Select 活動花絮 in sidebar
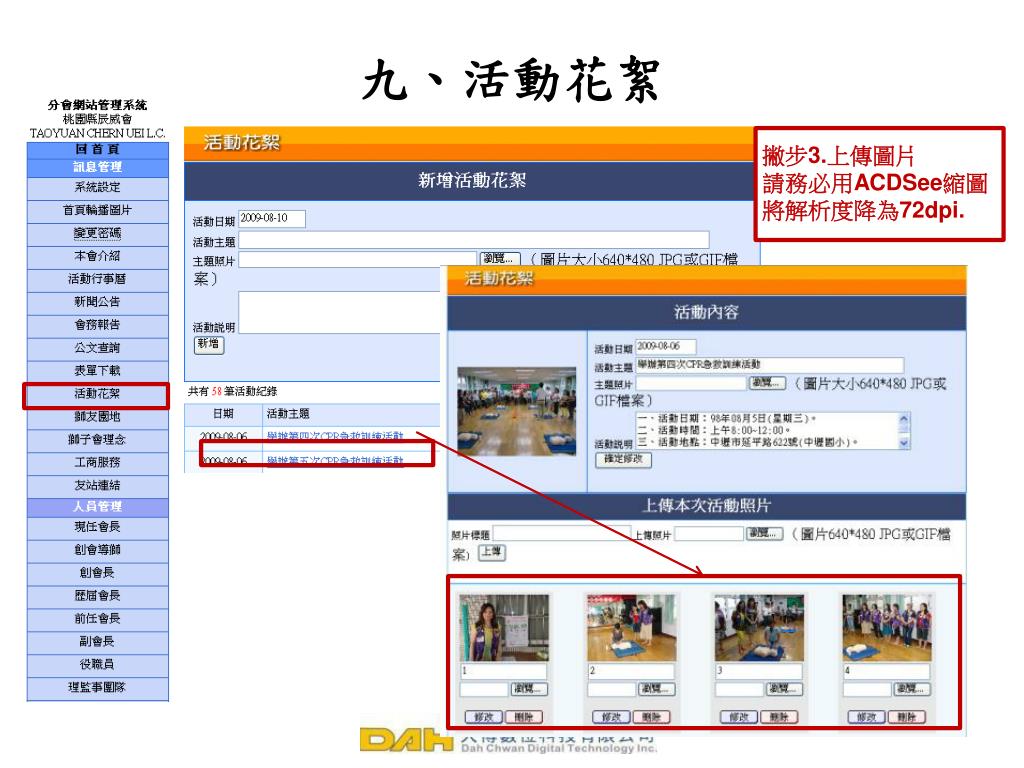 (97, 394)
